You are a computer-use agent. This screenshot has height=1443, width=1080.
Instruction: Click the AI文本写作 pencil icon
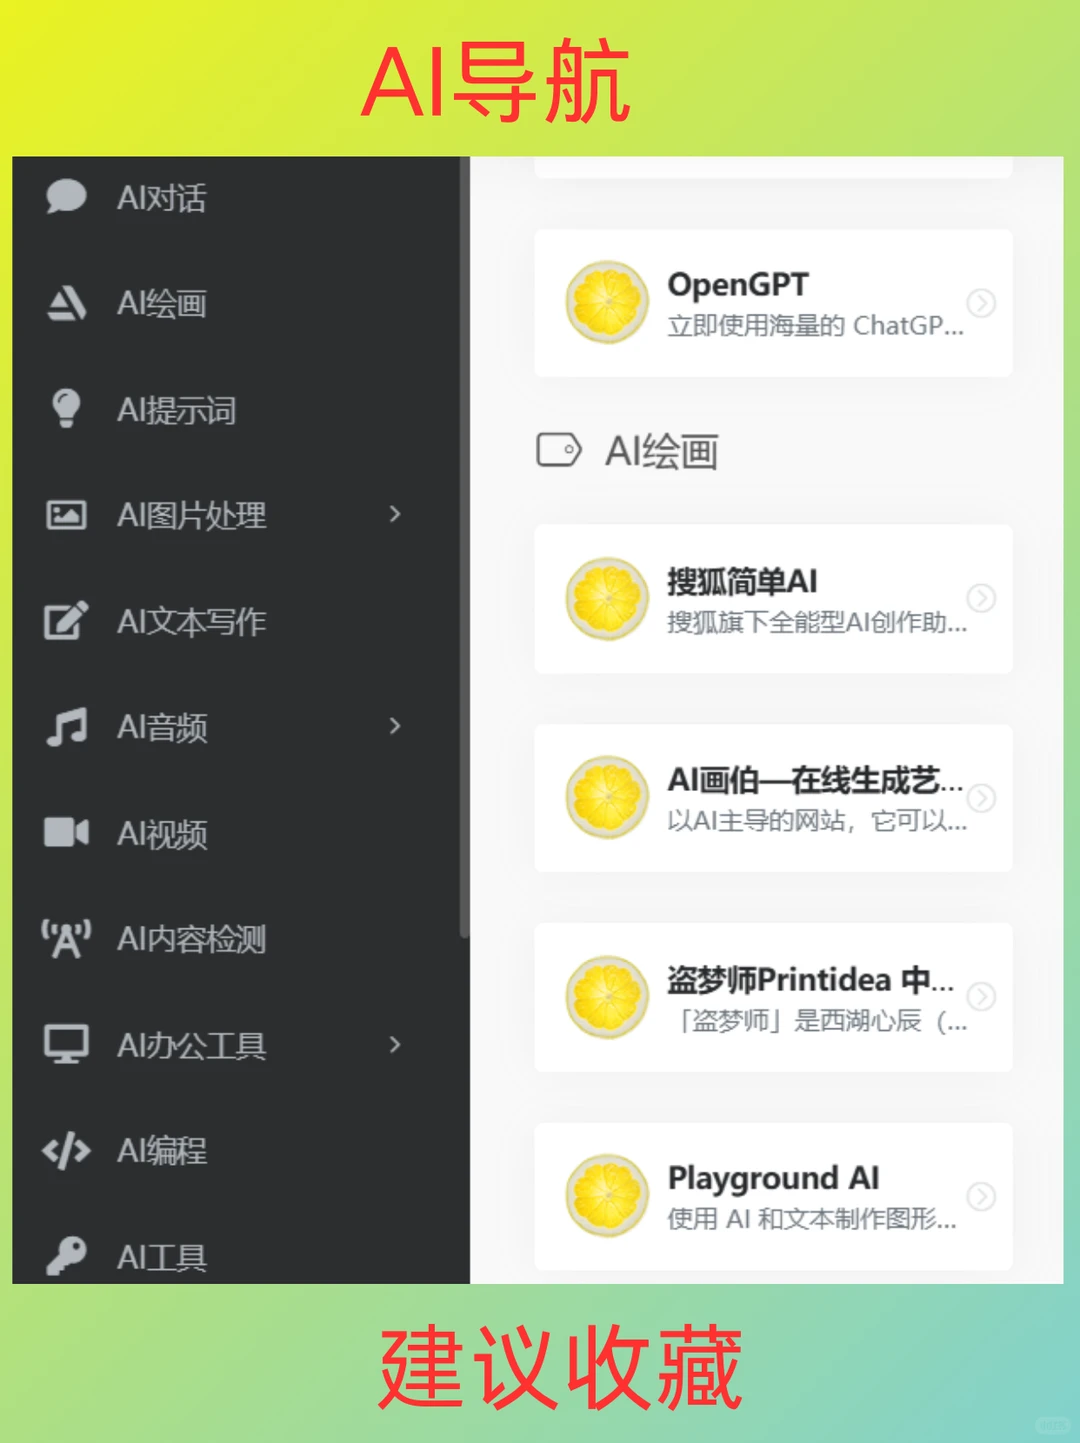point(65,622)
